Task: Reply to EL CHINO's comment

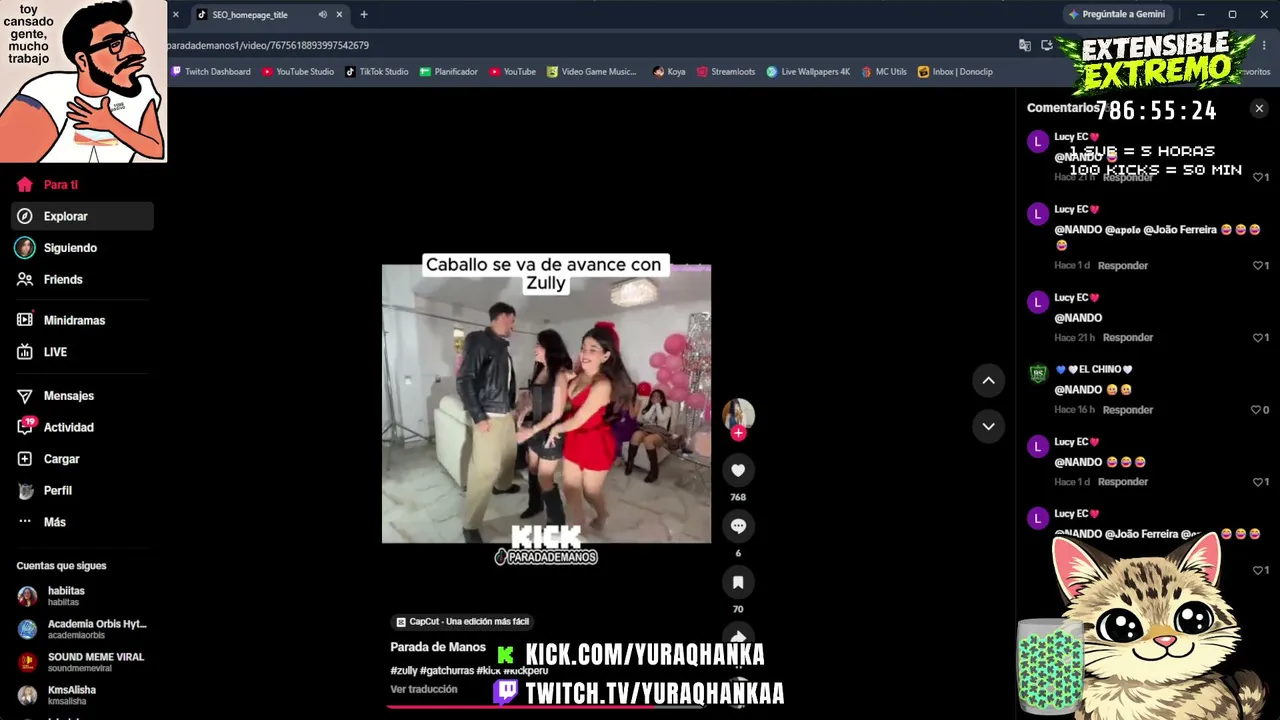Action: click(1128, 410)
